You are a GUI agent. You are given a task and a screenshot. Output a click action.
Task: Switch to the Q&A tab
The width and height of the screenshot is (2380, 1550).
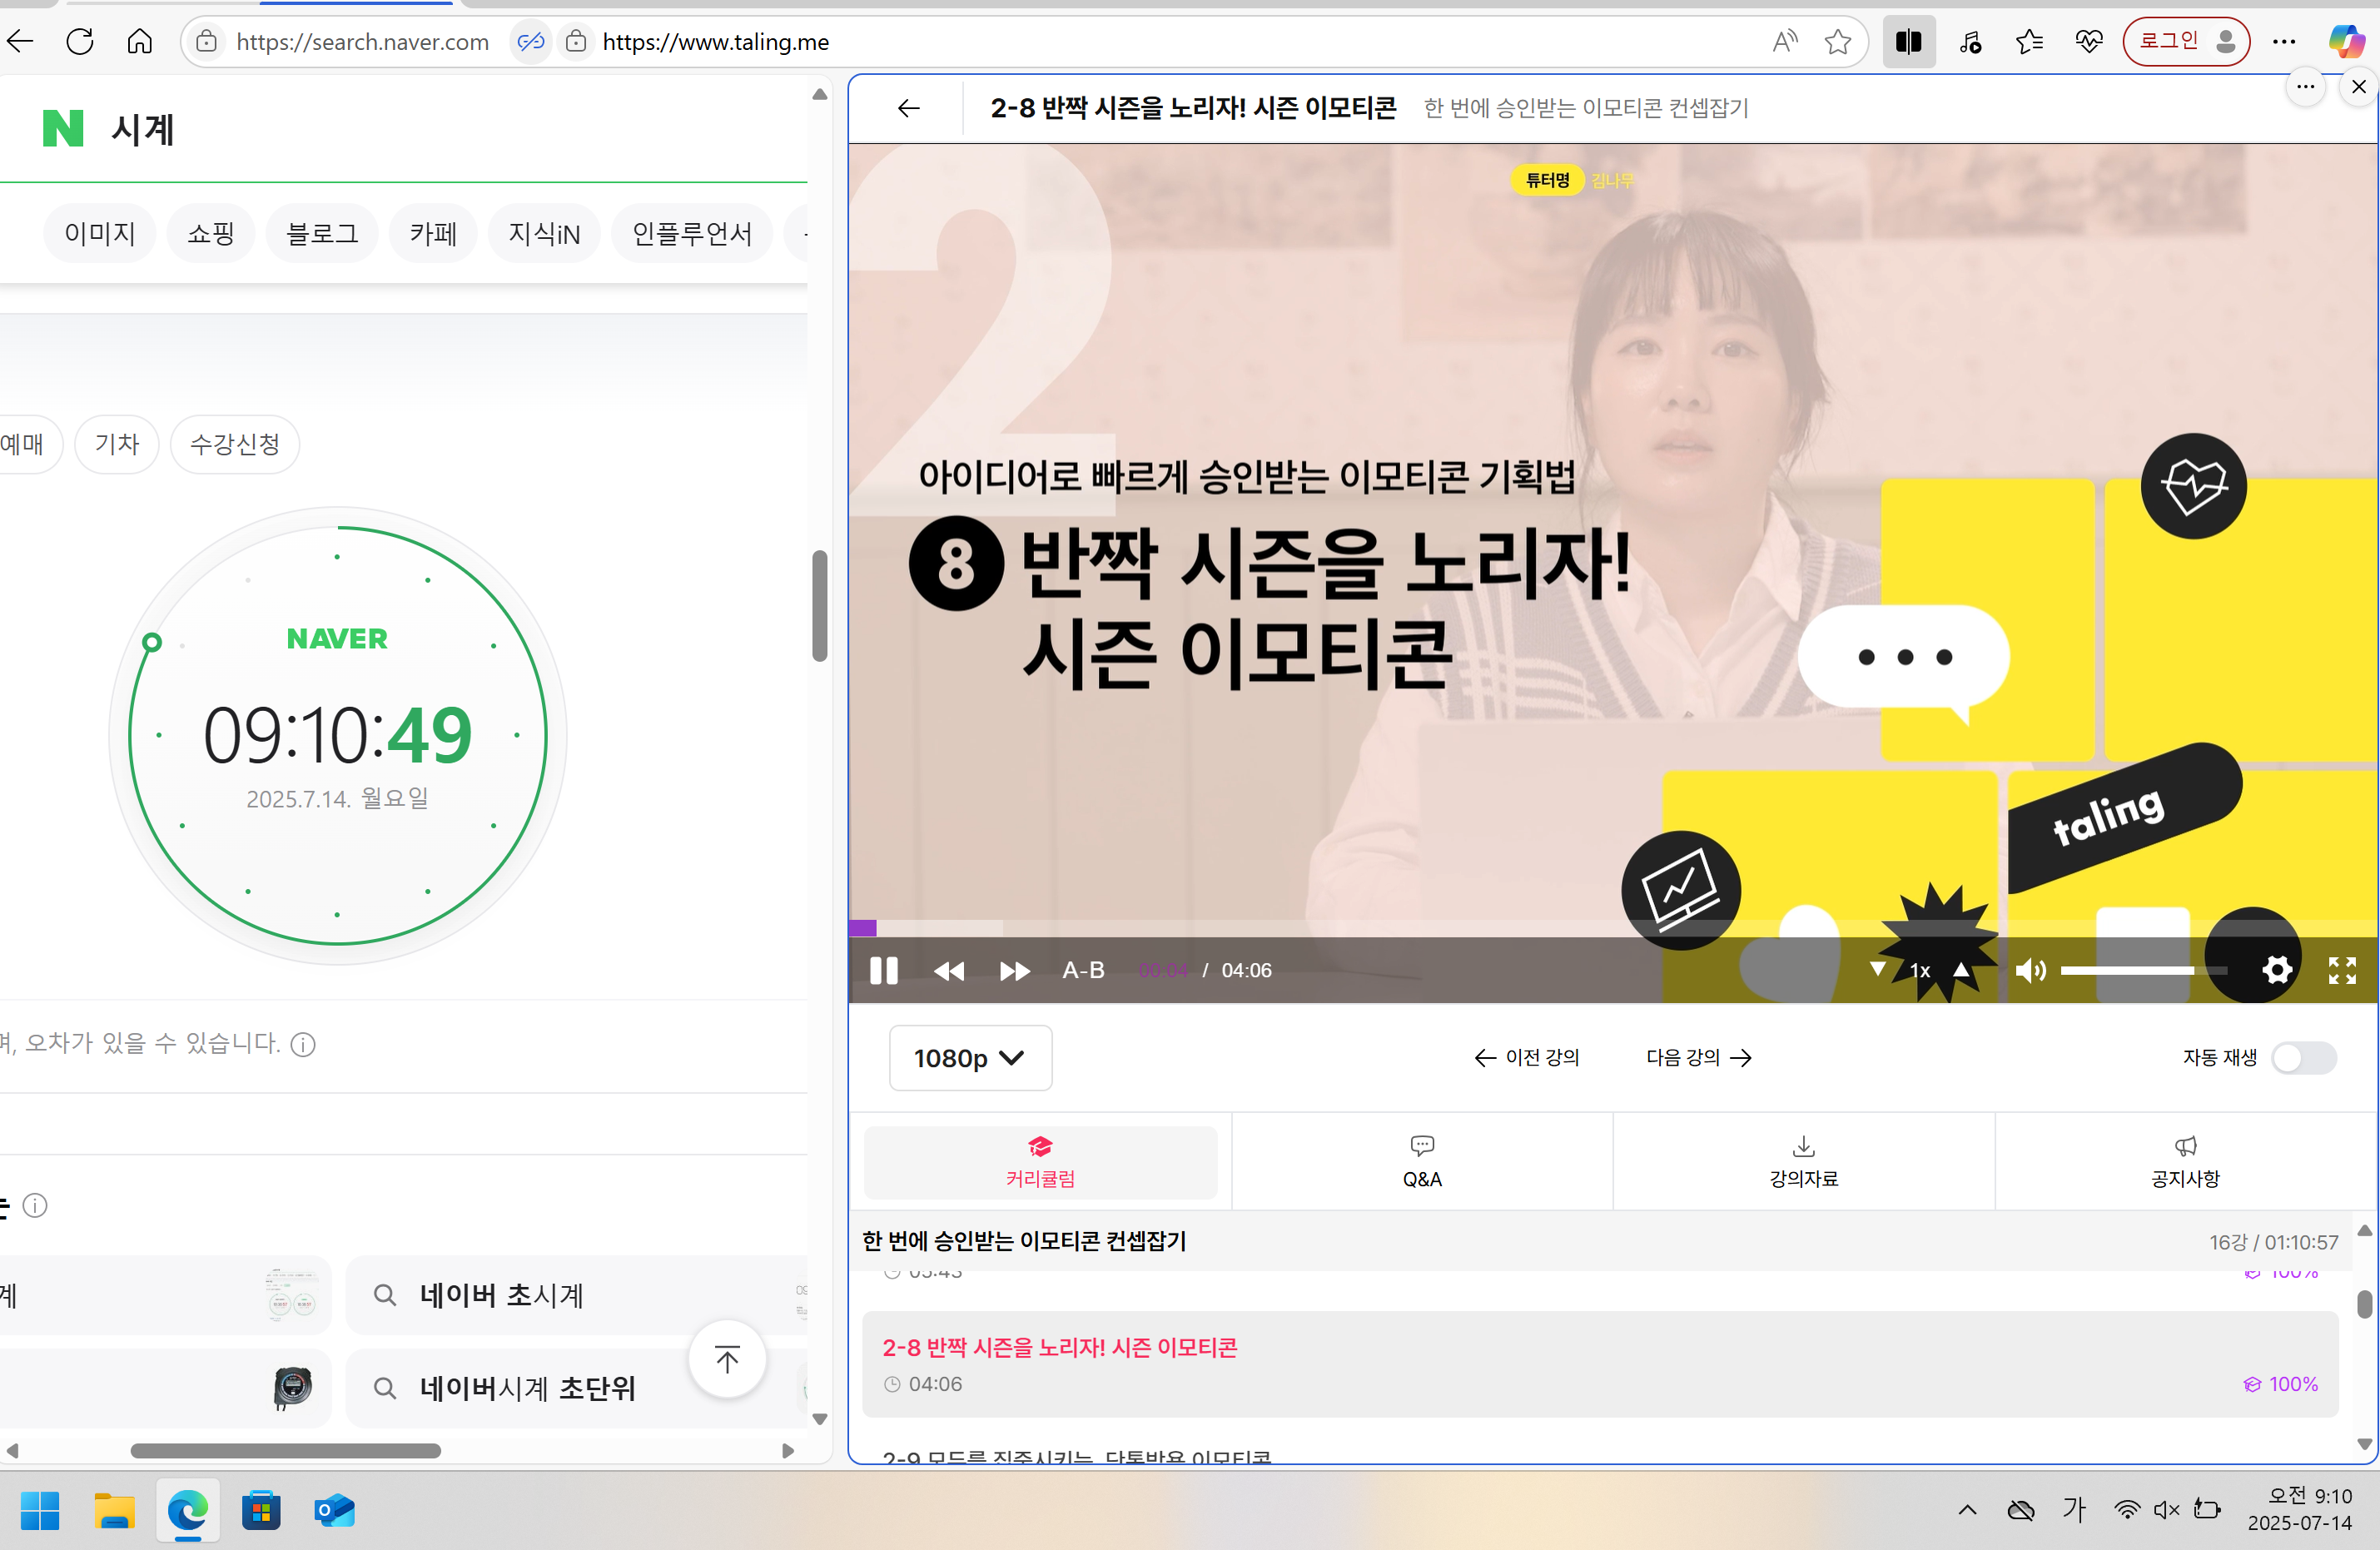pos(1421,1162)
